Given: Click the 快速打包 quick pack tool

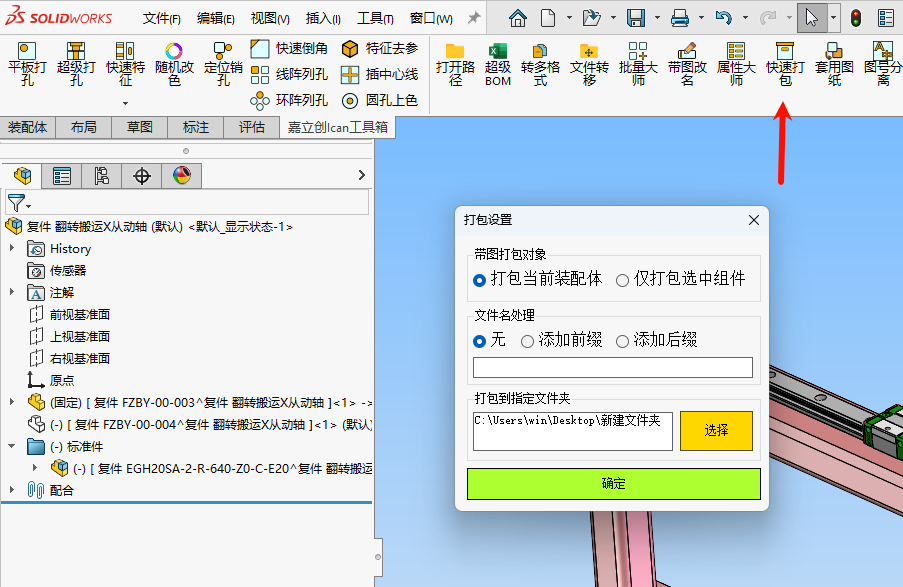Looking at the screenshot, I should tap(784, 63).
